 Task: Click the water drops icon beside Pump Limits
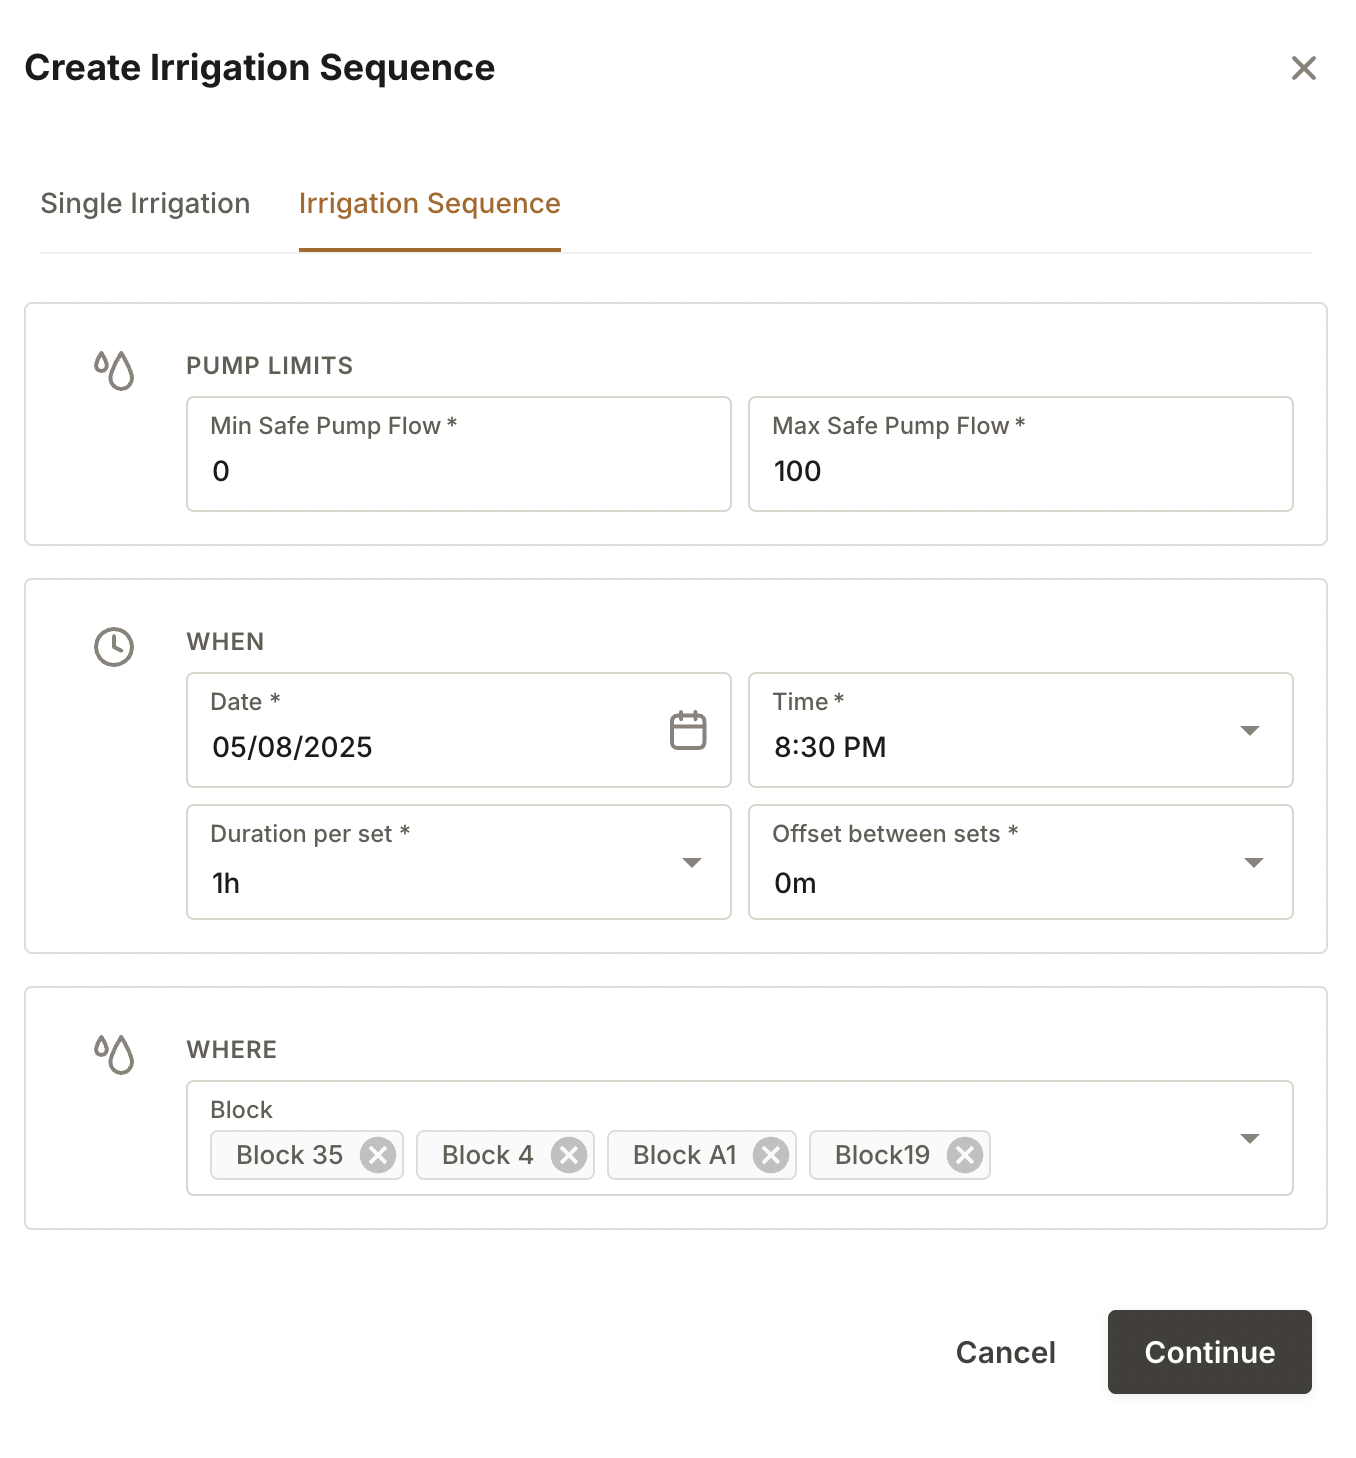pos(114,370)
